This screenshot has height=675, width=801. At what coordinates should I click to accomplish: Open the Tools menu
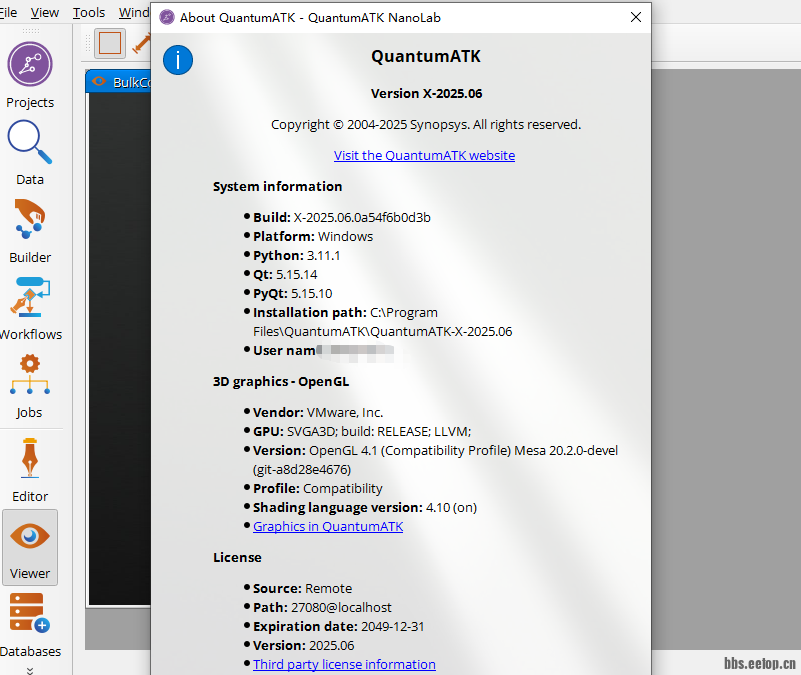coord(89,13)
